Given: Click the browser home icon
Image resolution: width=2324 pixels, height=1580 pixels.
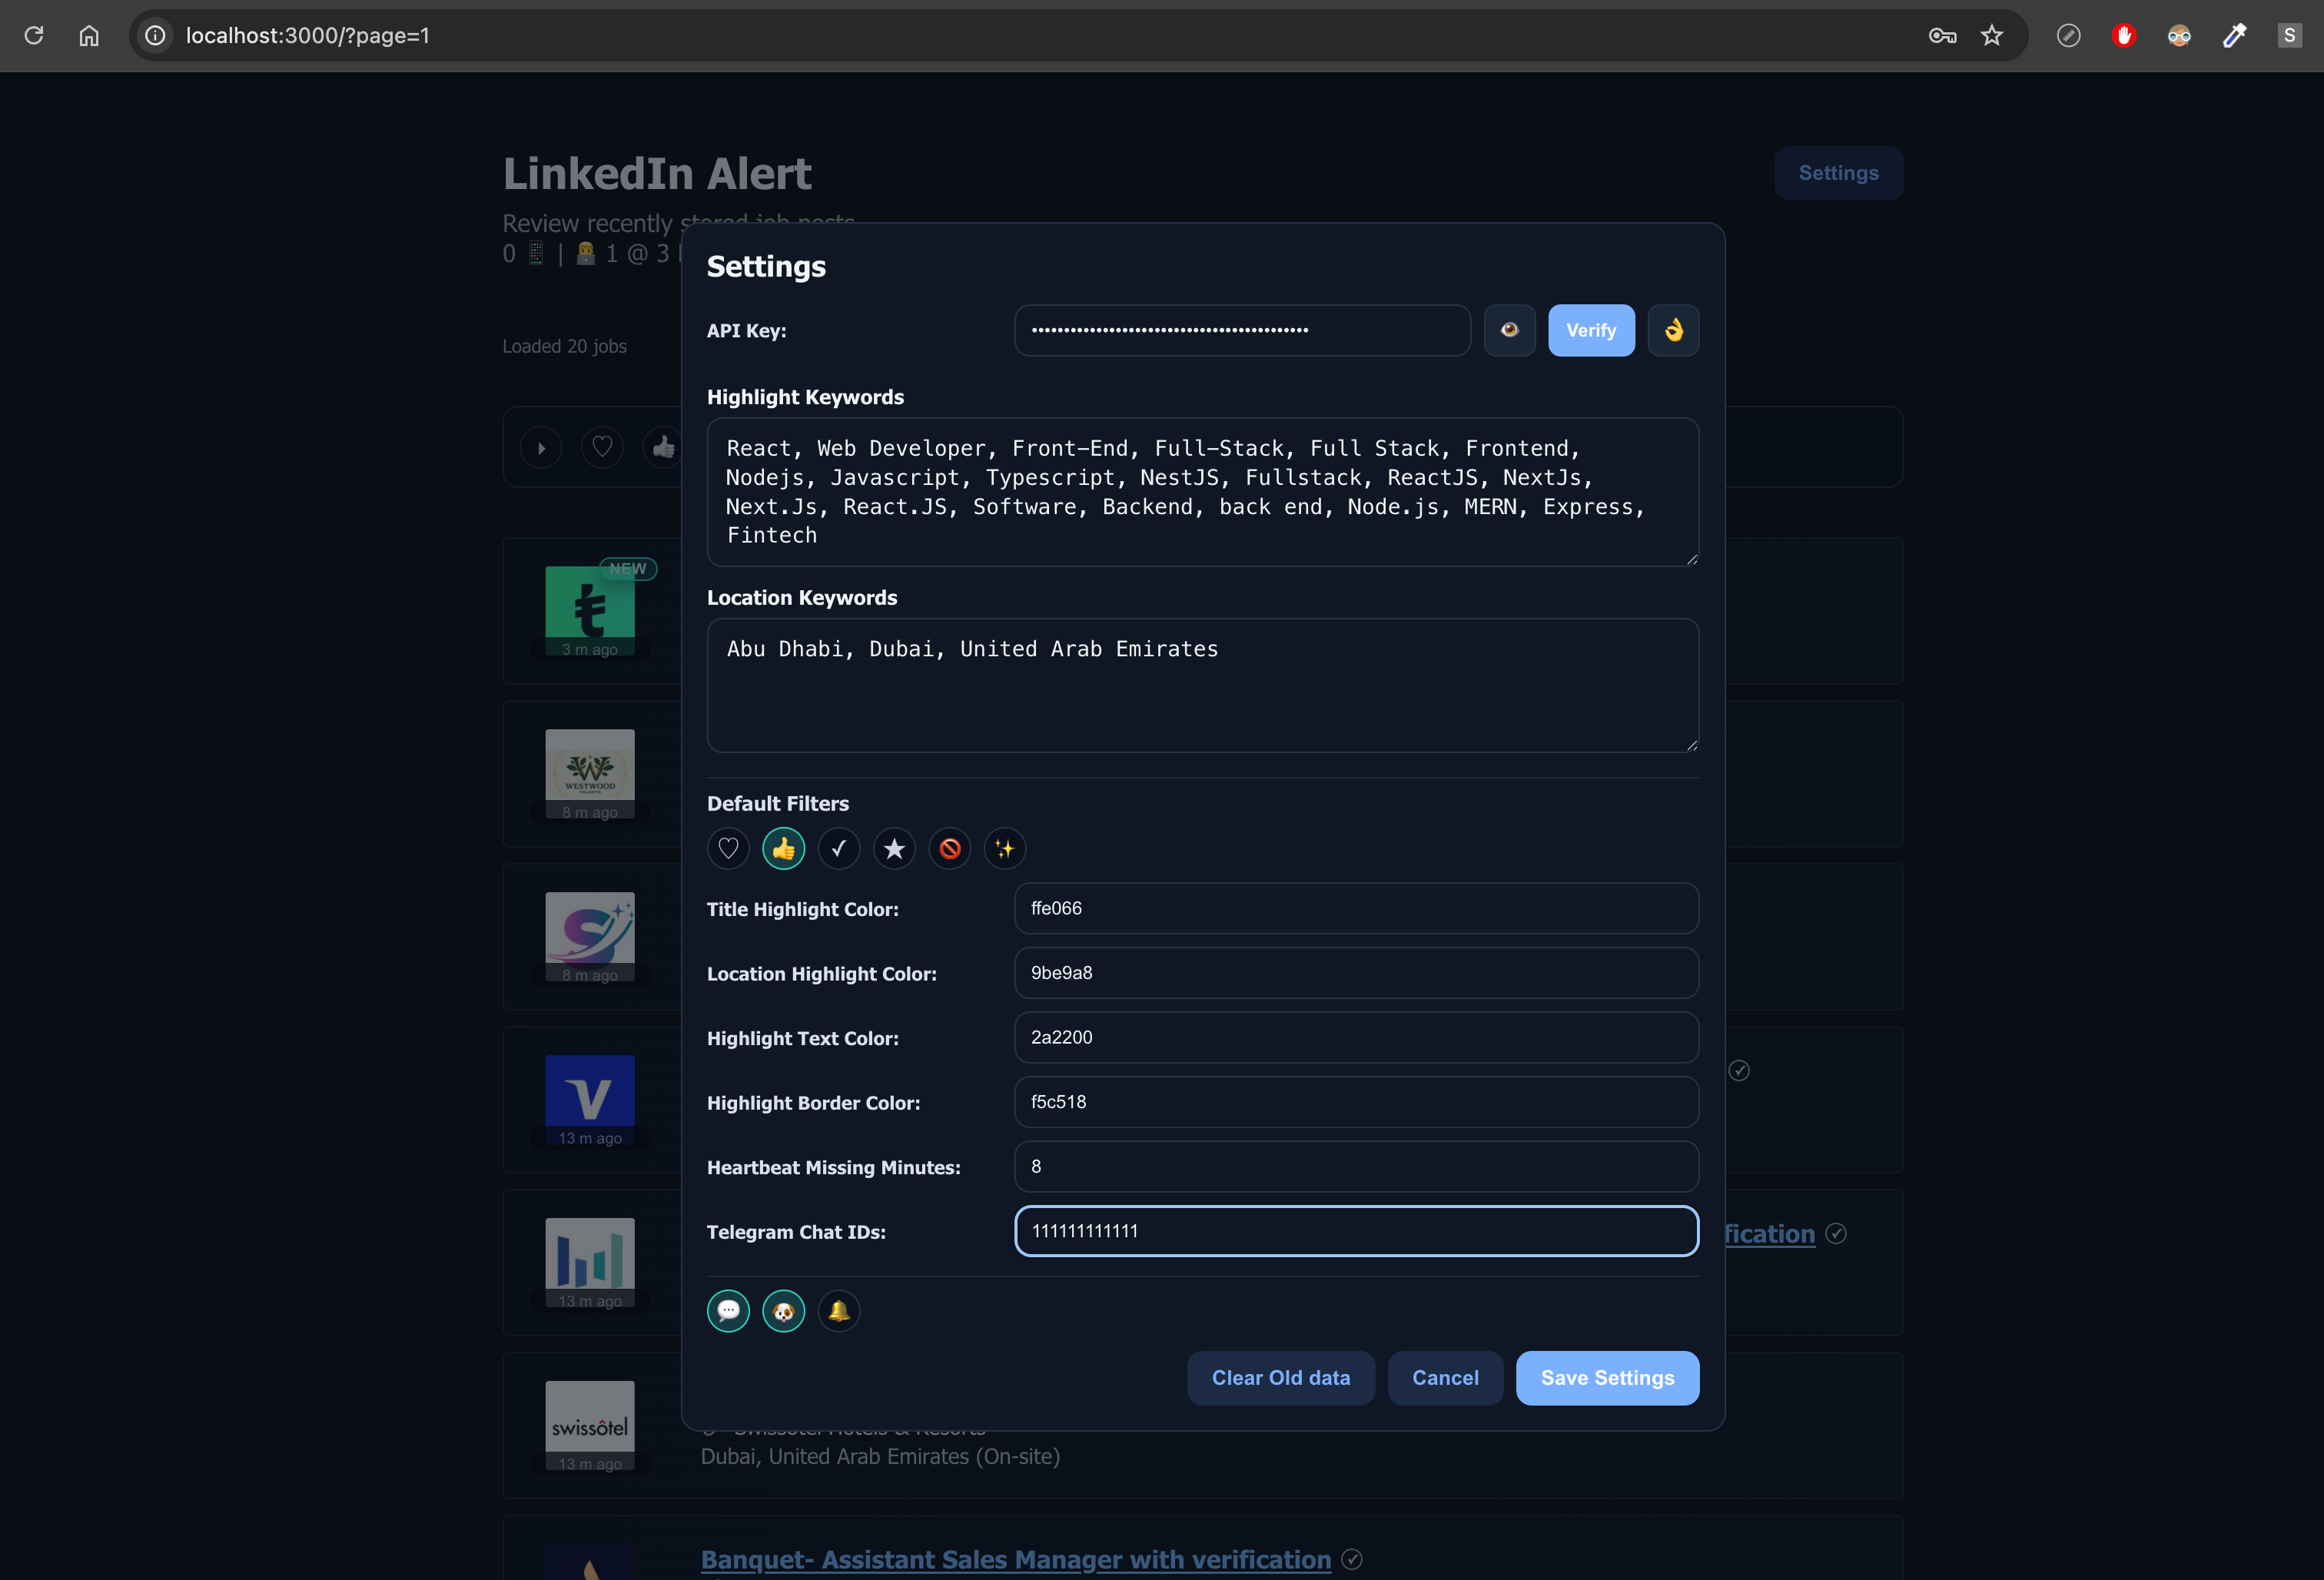Looking at the screenshot, I should pyautogui.click(x=89, y=35).
